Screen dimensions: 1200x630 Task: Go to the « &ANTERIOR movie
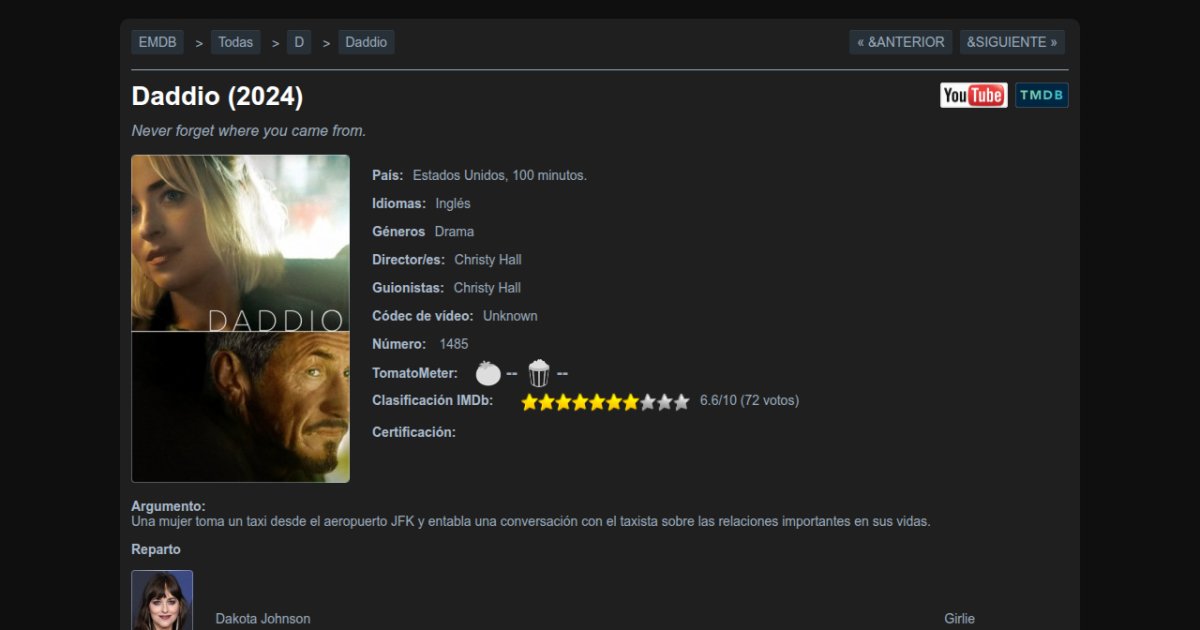(901, 42)
